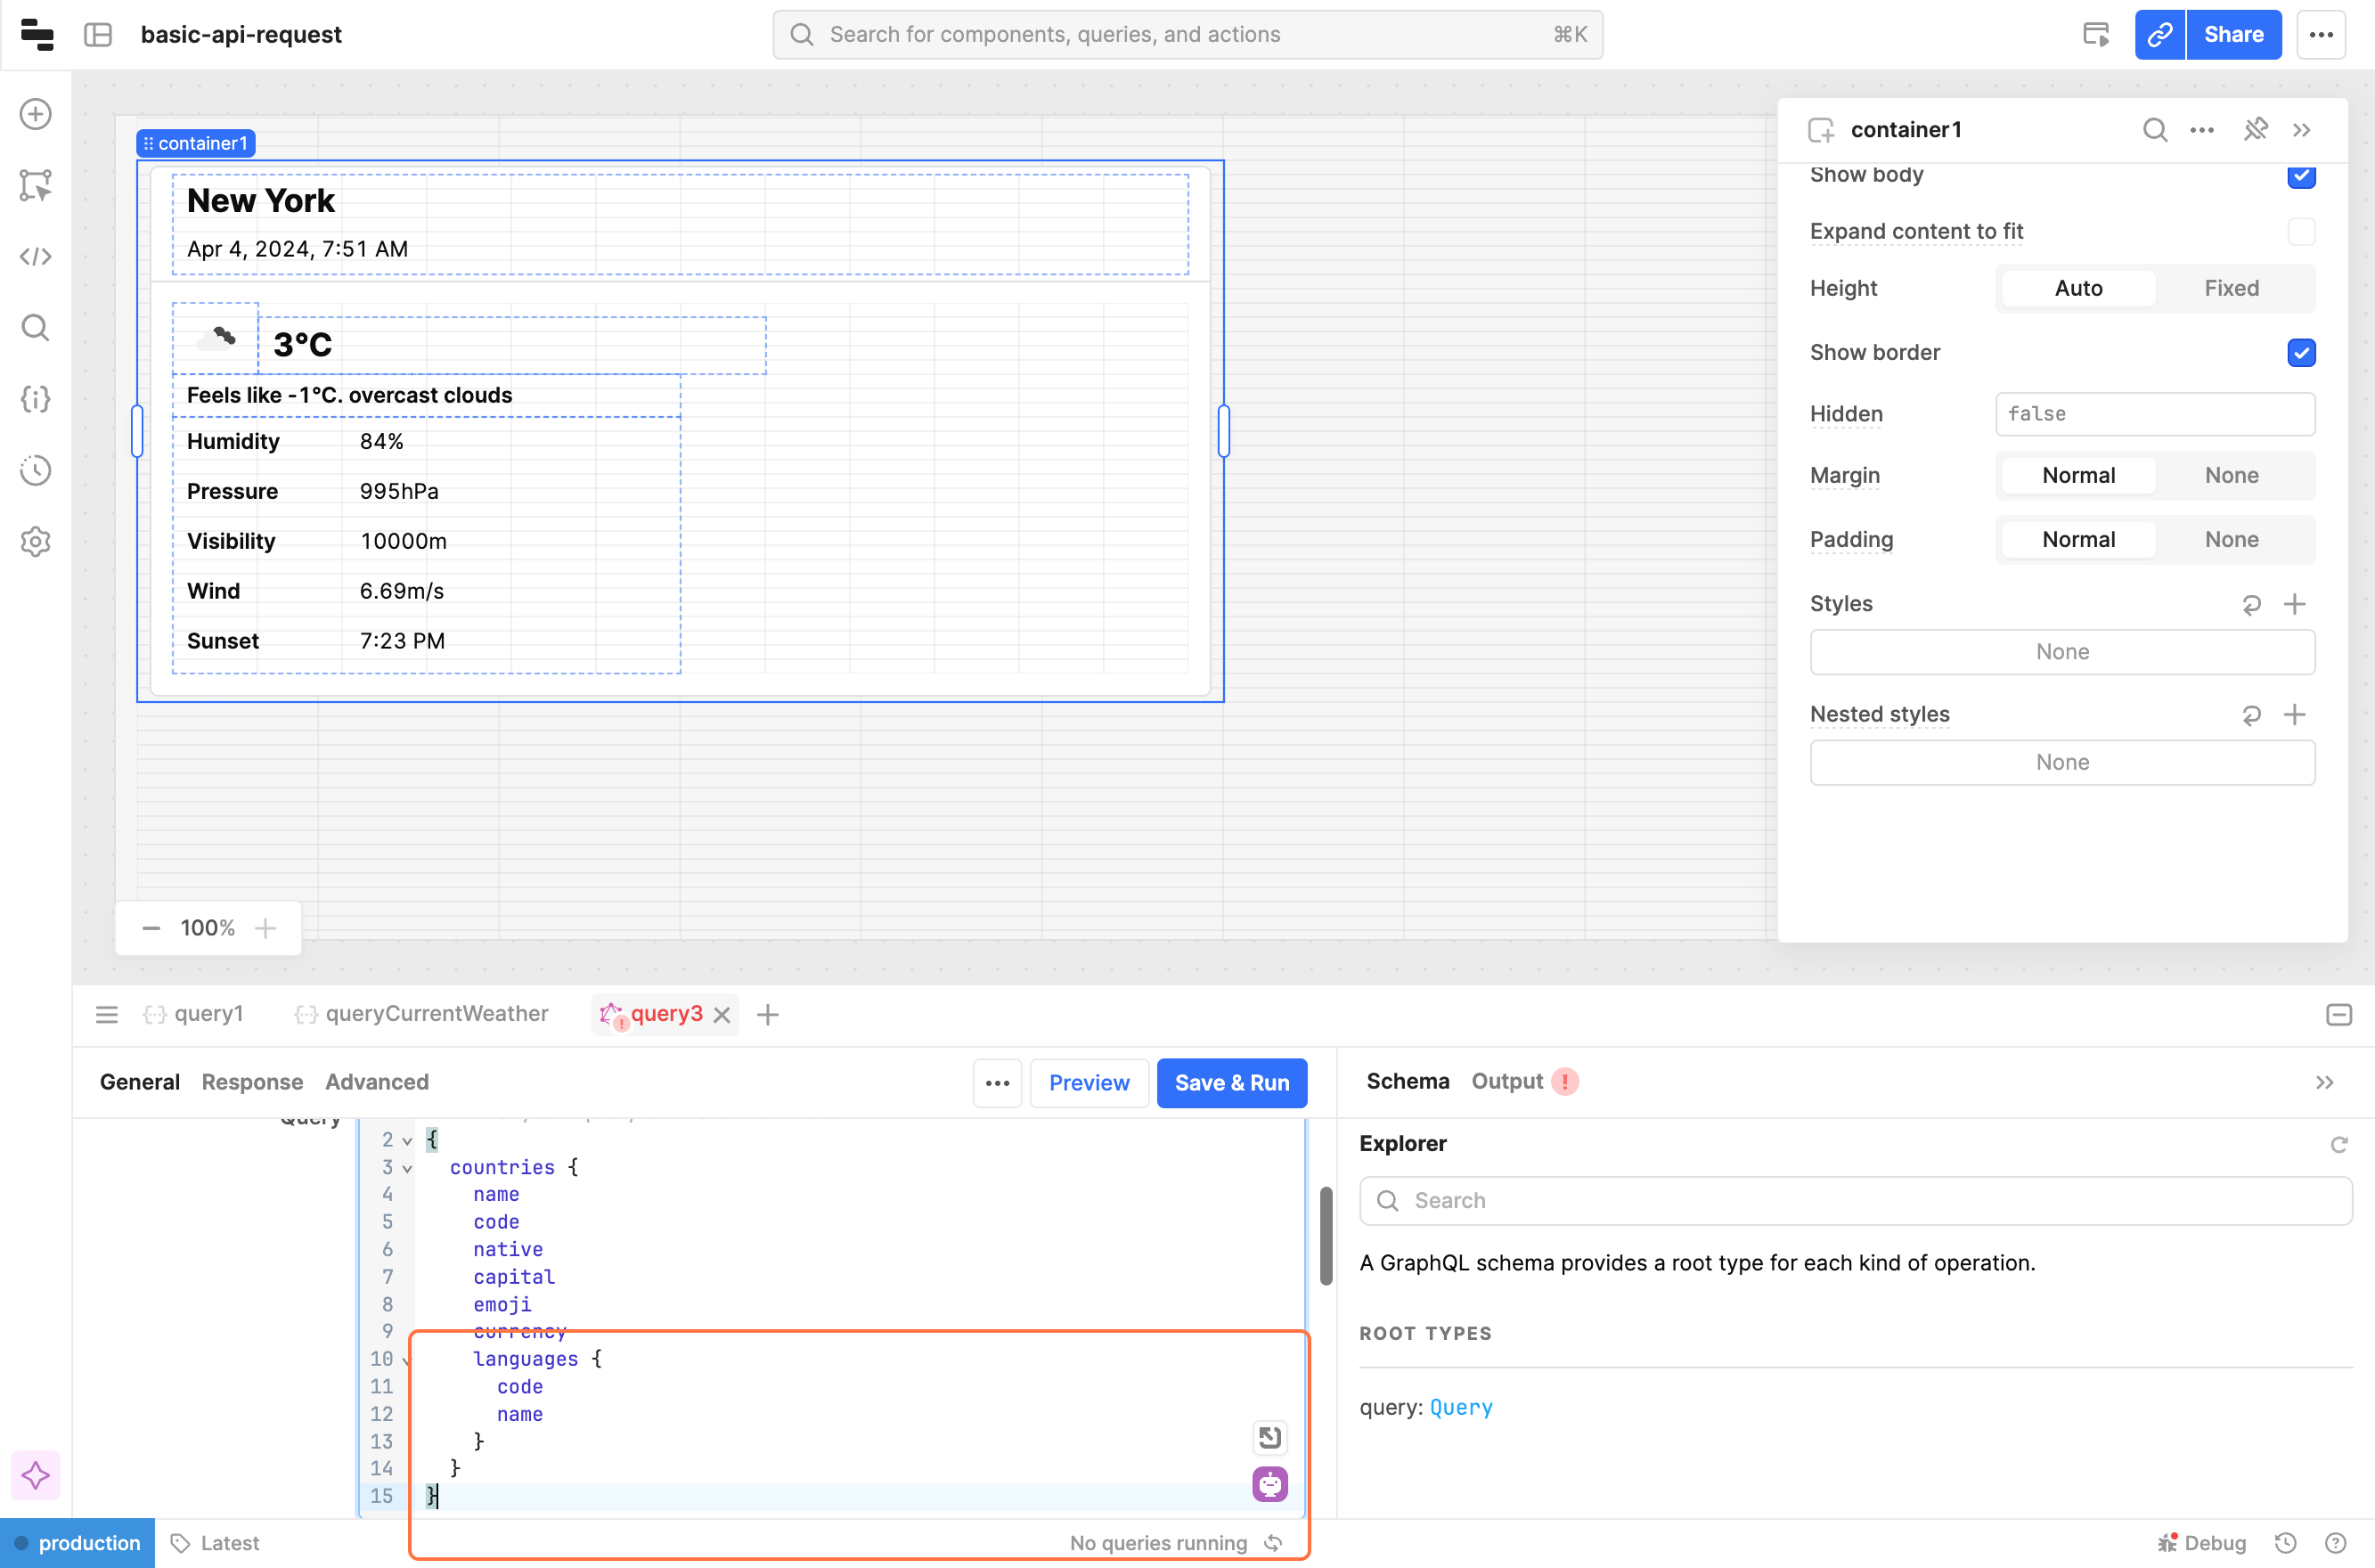The height and width of the screenshot is (1568, 2375).
Task: Click the purple AI bot icon in editor
Action: (x=1269, y=1484)
